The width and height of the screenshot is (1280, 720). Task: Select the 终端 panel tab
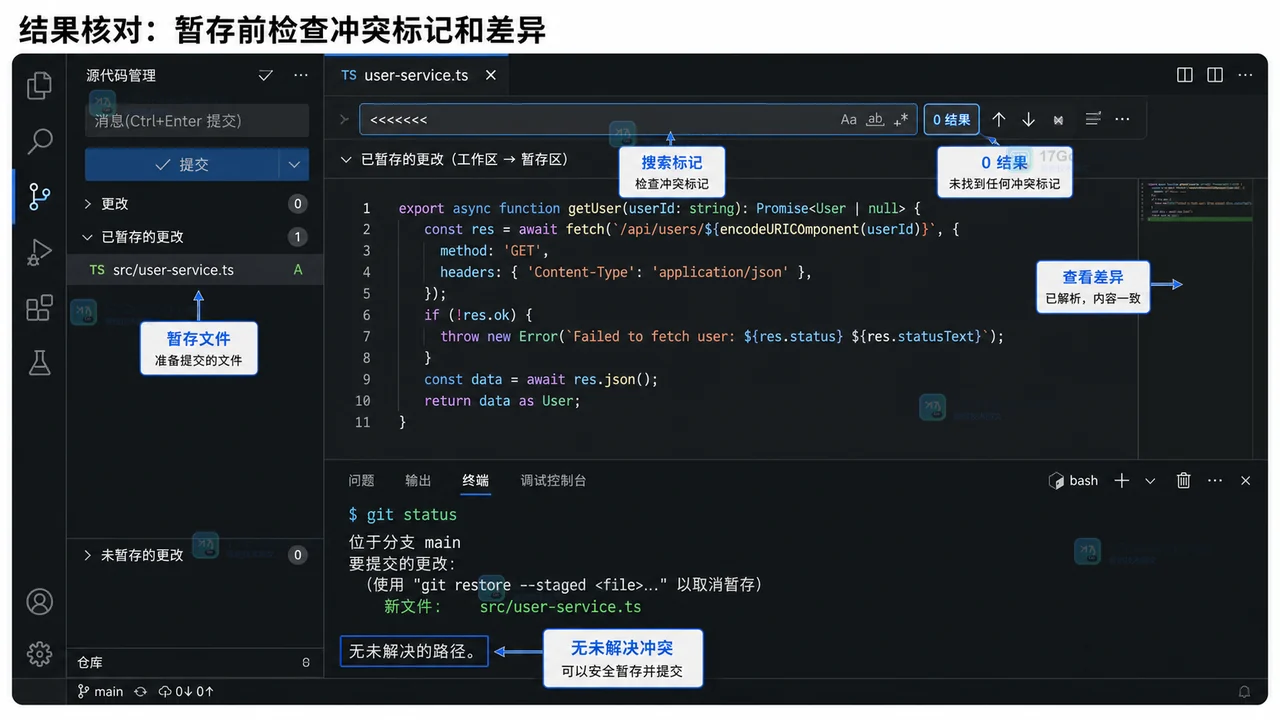[x=476, y=481]
